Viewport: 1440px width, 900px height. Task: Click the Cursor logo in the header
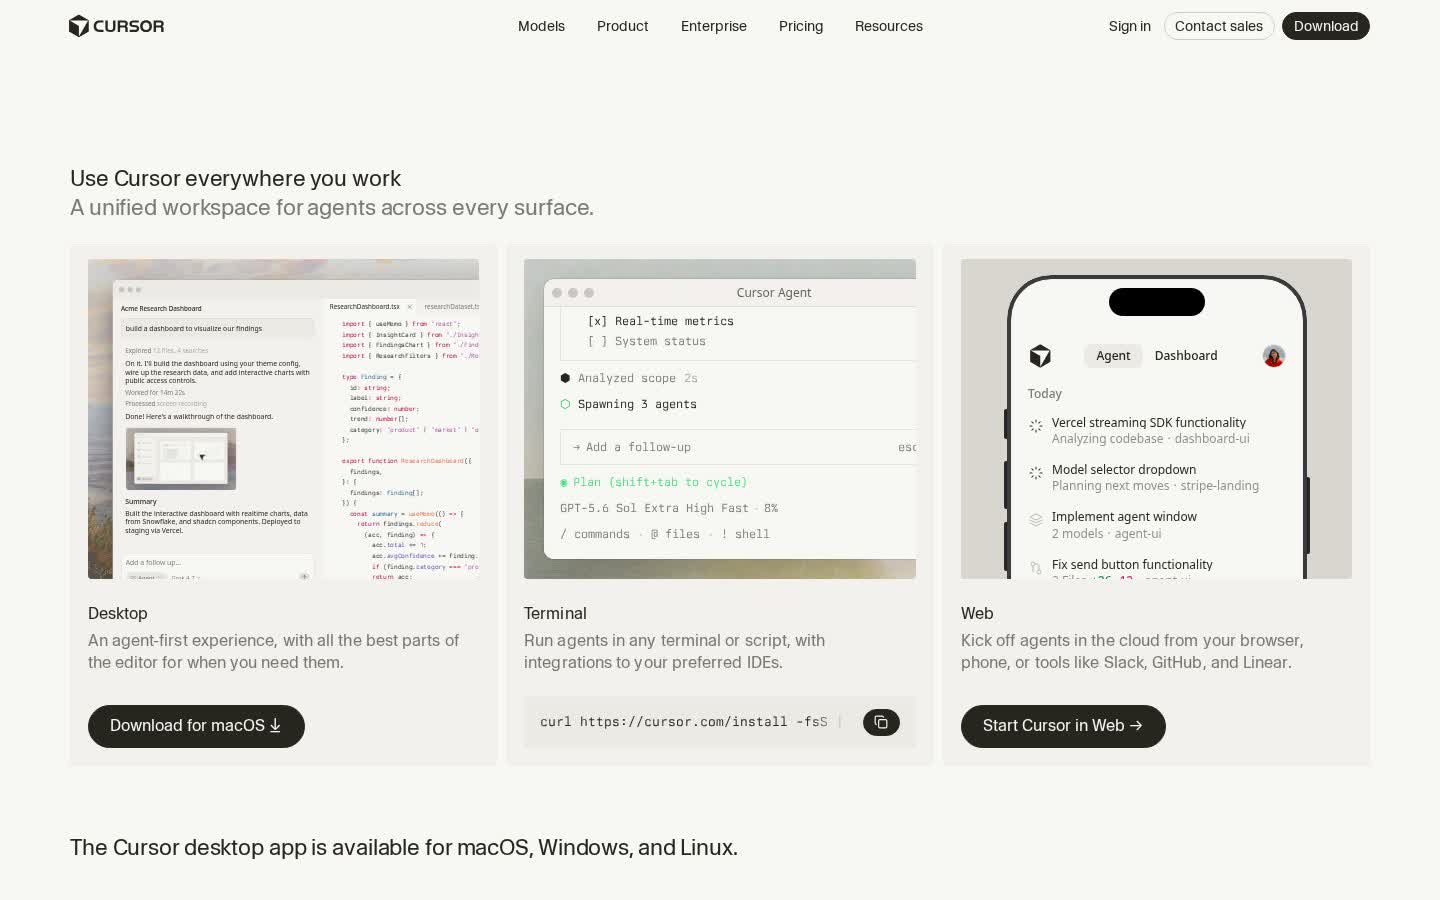(x=116, y=26)
